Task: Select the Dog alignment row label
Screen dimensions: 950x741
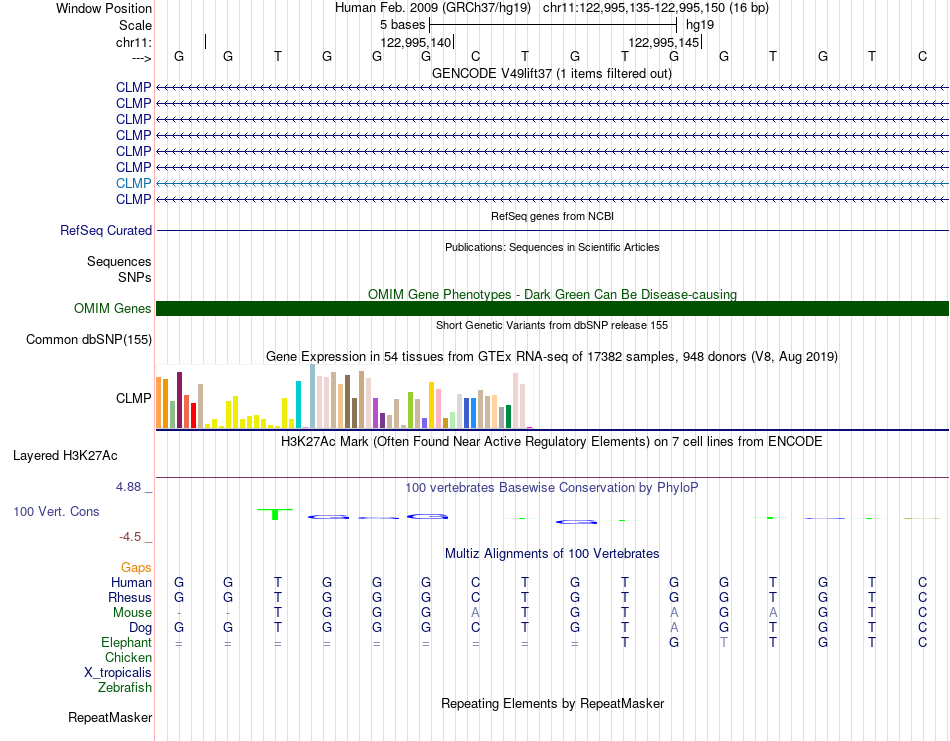Action: coord(140,628)
